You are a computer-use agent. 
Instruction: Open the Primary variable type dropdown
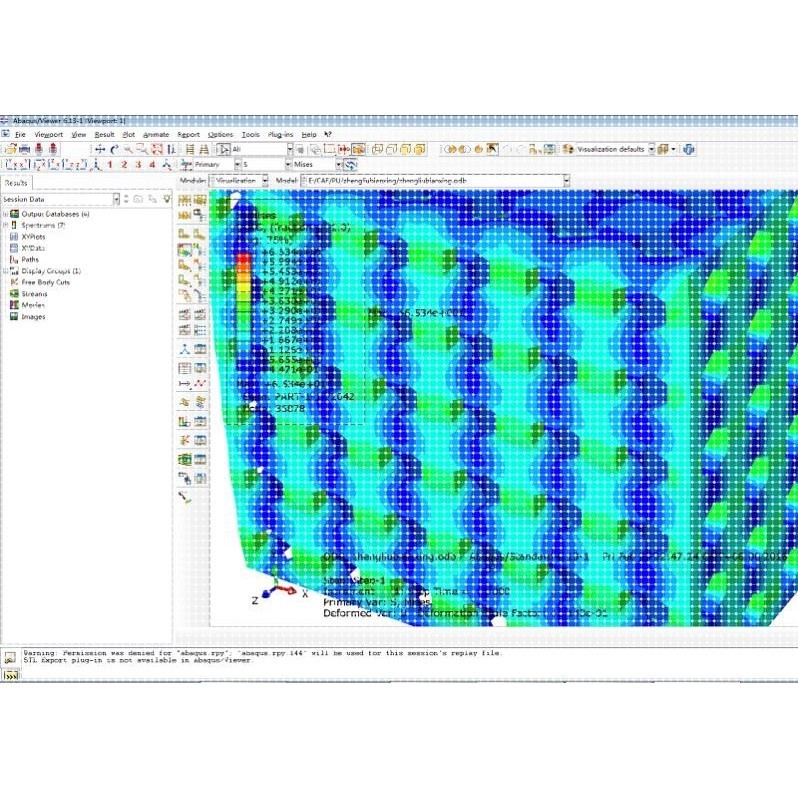(237, 164)
